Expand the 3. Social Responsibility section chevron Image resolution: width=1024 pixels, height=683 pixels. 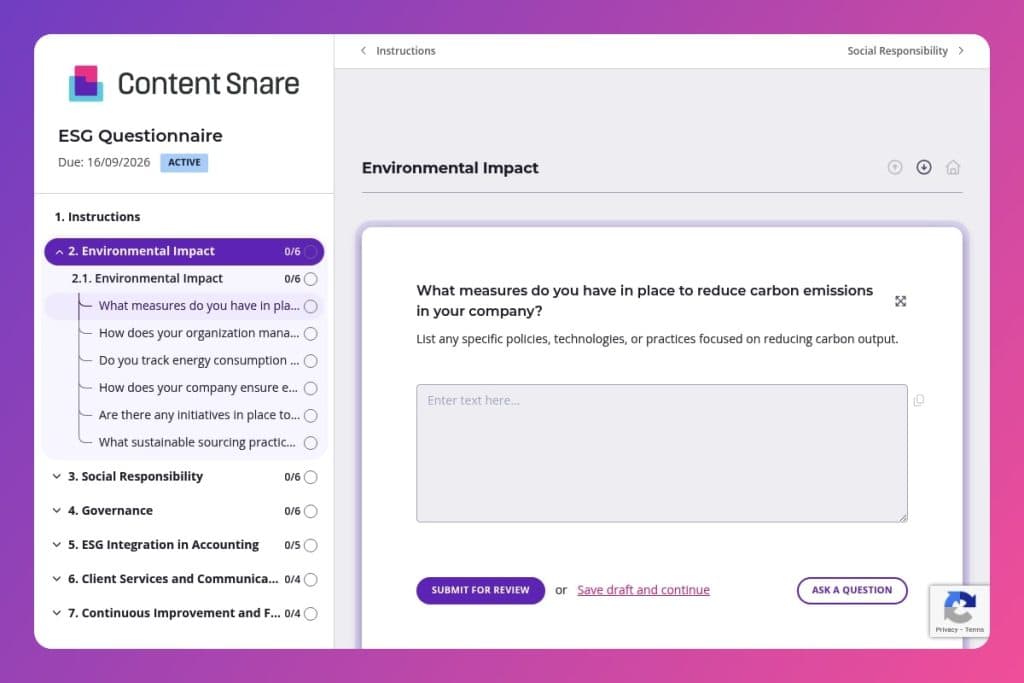[57, 477]
